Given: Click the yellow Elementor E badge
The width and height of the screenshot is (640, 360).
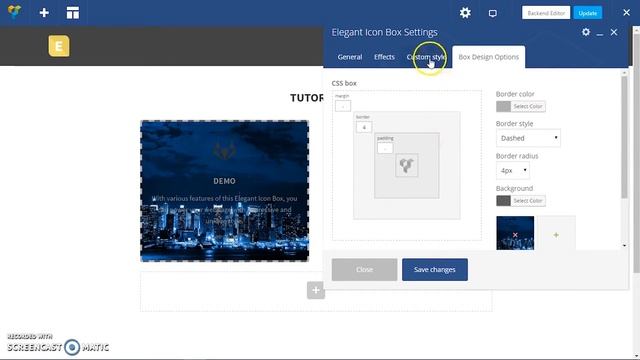Looking at the screenshot, I should (x=59, y=46).
